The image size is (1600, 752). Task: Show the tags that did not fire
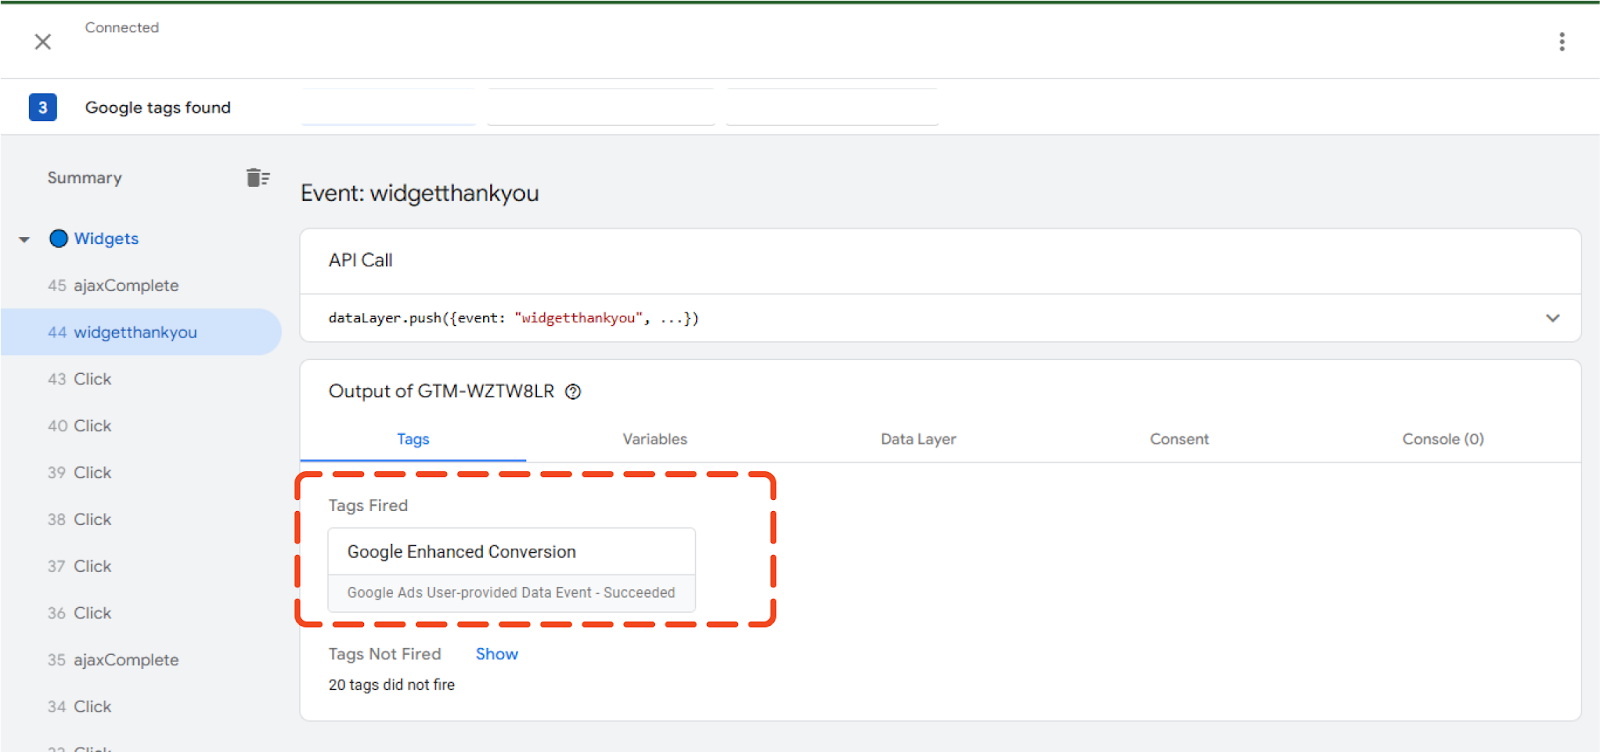tap(496, 654)
